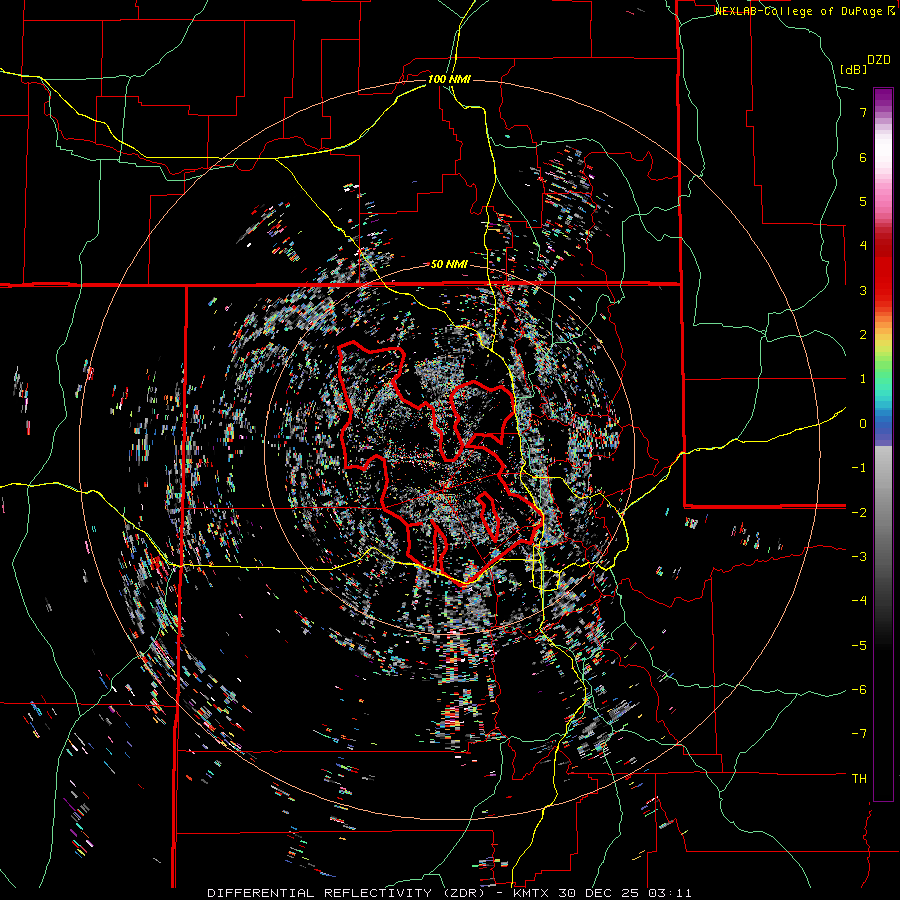Click the 1 value on the color scale

tap(863, 379)
